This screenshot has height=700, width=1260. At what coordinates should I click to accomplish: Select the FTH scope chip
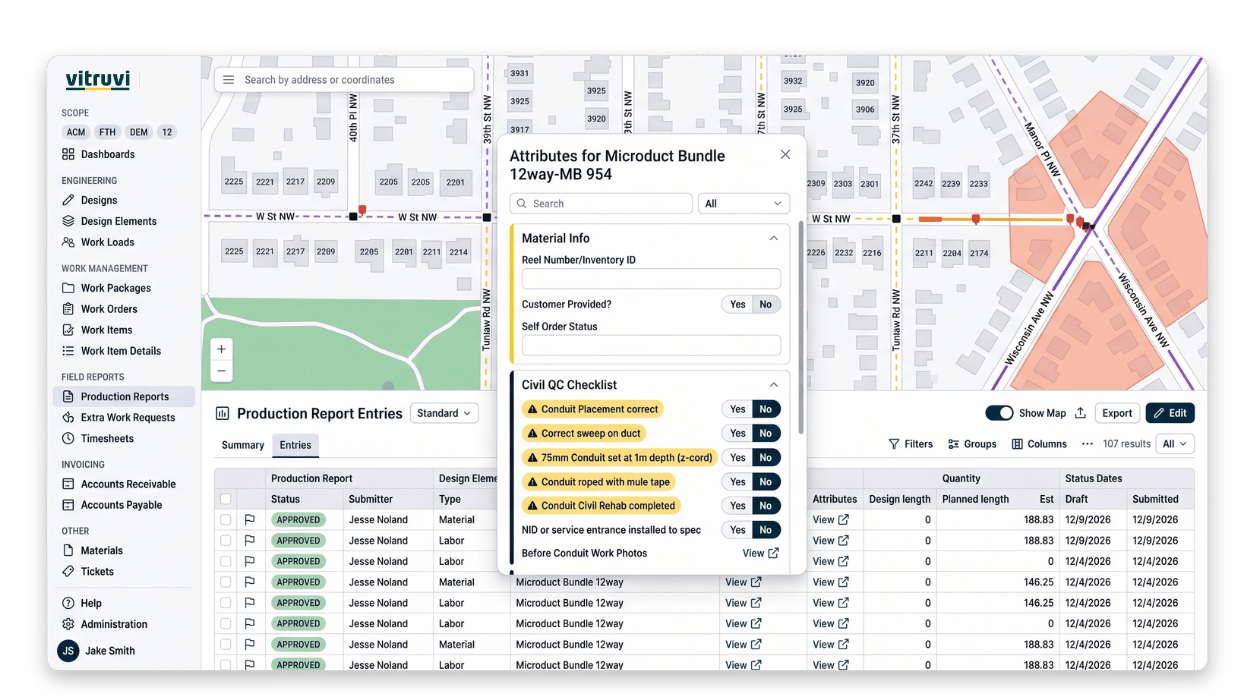click(107, 132)
